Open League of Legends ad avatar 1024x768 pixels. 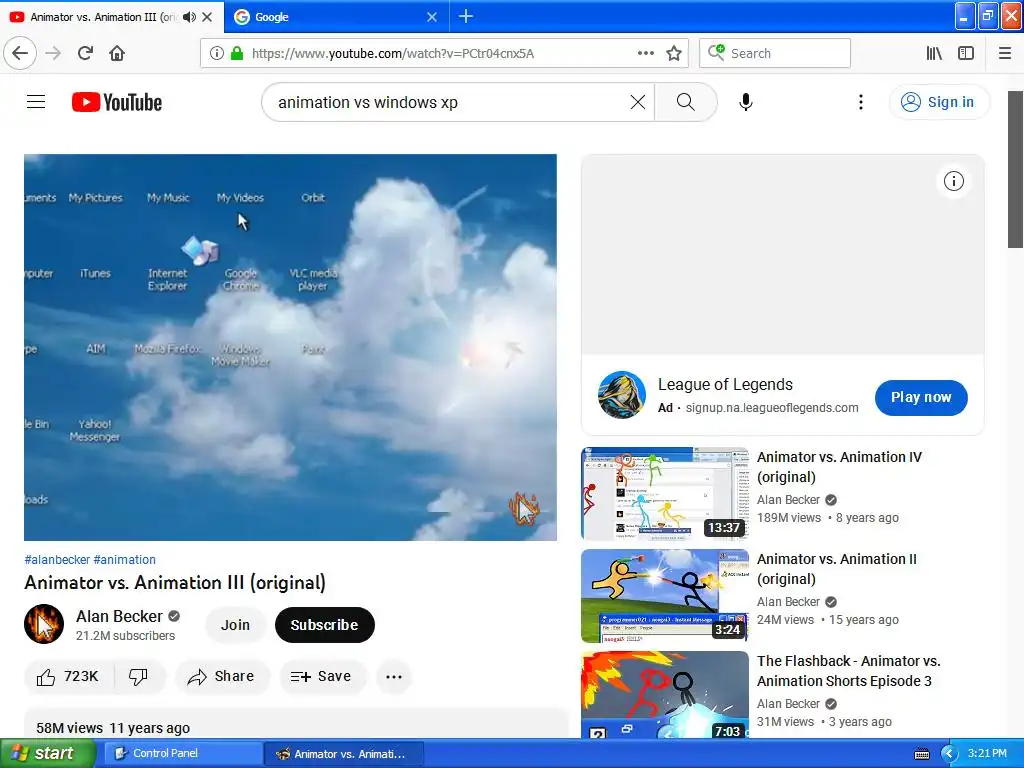pyautogui.click(x=621, y=395)
